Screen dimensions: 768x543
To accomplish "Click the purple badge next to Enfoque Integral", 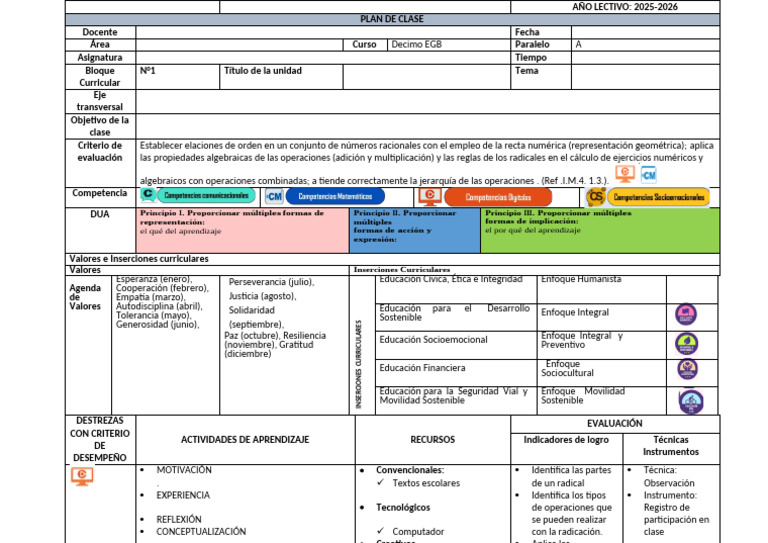I will coord(686,314).
